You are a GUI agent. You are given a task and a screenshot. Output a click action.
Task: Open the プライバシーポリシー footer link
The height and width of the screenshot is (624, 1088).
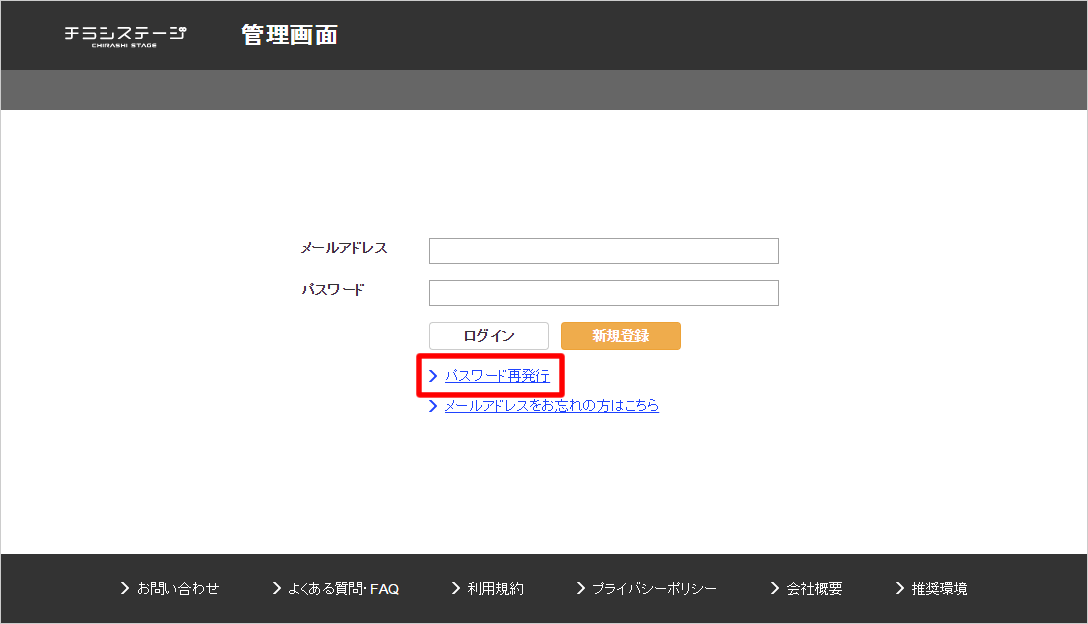point(654,589)
